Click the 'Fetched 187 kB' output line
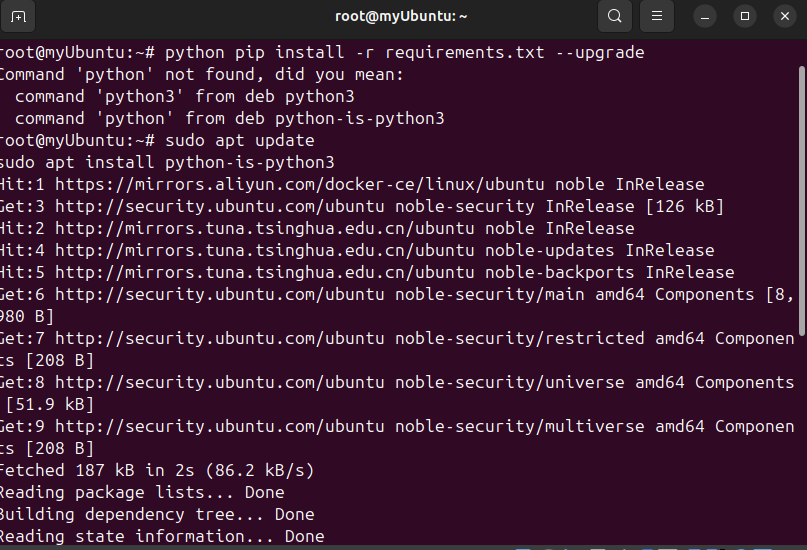The height and width of the screenshot is (550, 807). tap(156, 470)
